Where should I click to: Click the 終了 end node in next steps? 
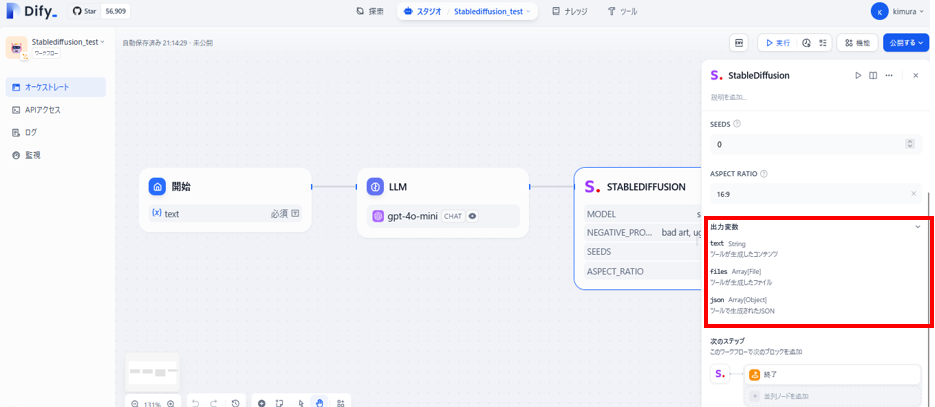coord(832,375)
